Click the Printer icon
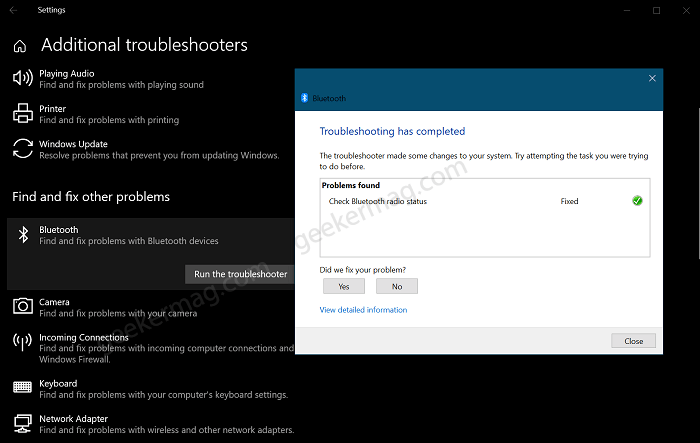The height and width of the screenshot is (443, 700). point(23,113)
